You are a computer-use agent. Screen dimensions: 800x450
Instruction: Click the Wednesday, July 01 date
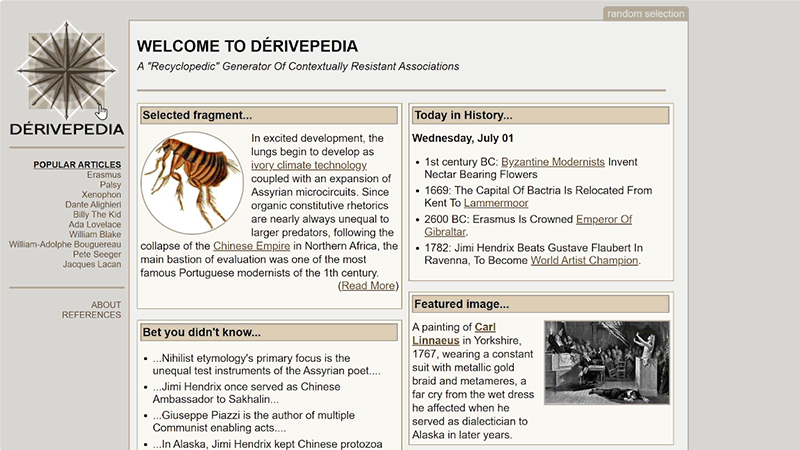462,138
